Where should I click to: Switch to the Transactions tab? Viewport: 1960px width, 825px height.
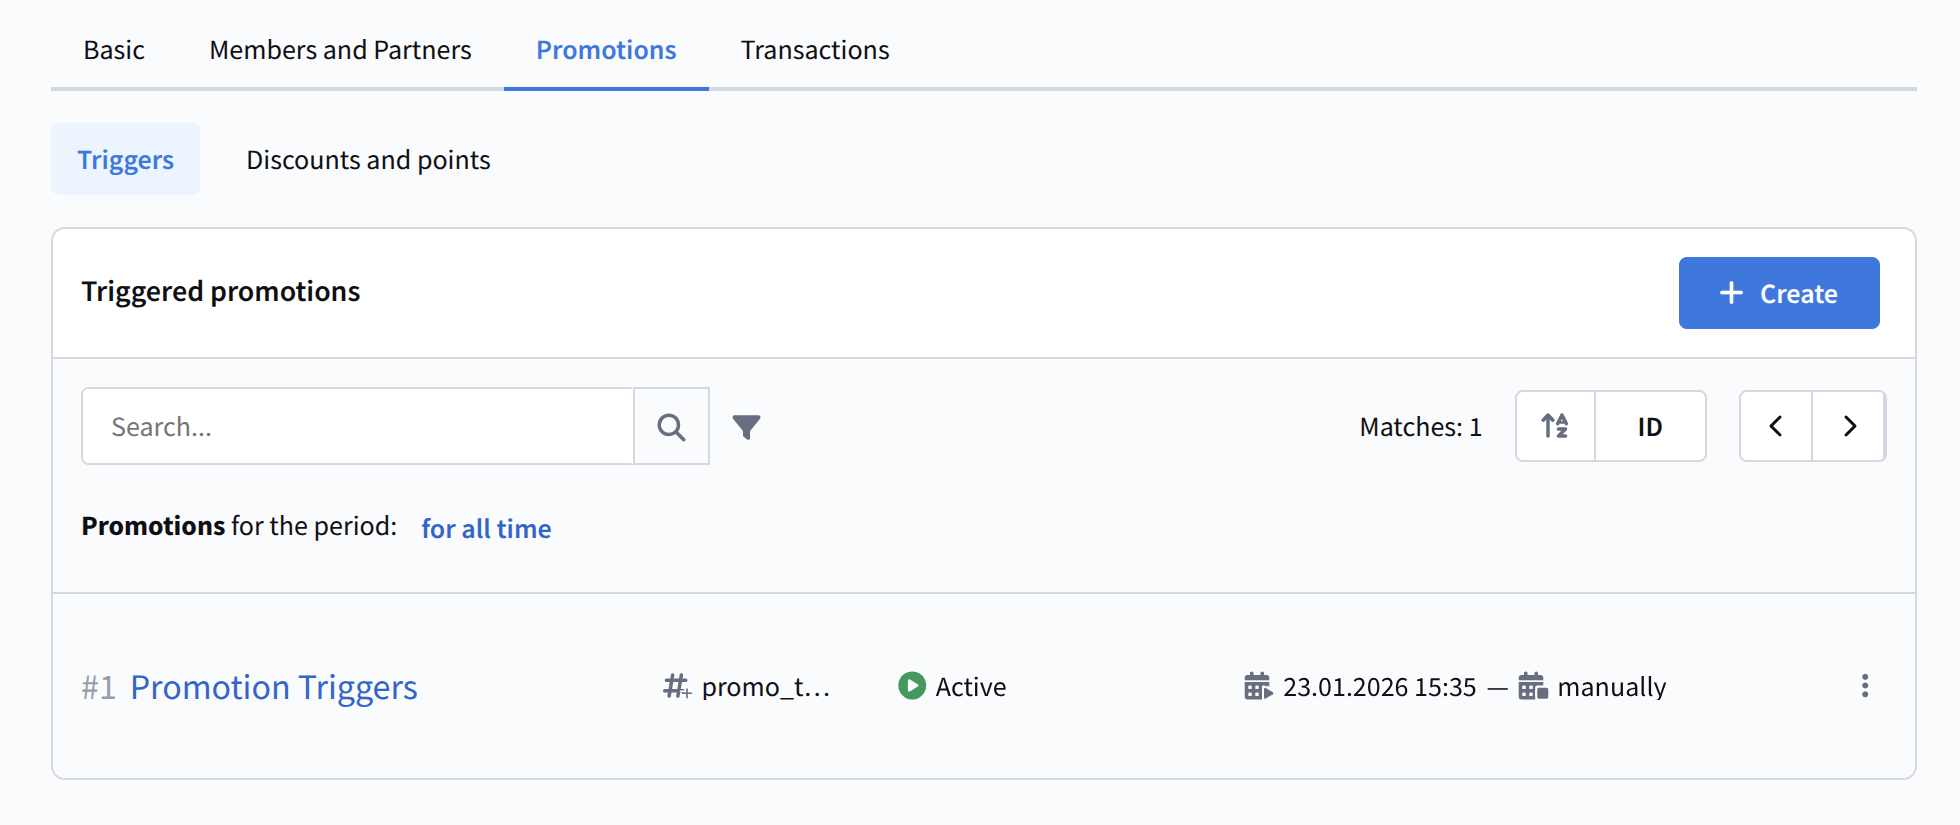[x=815, y=50]
